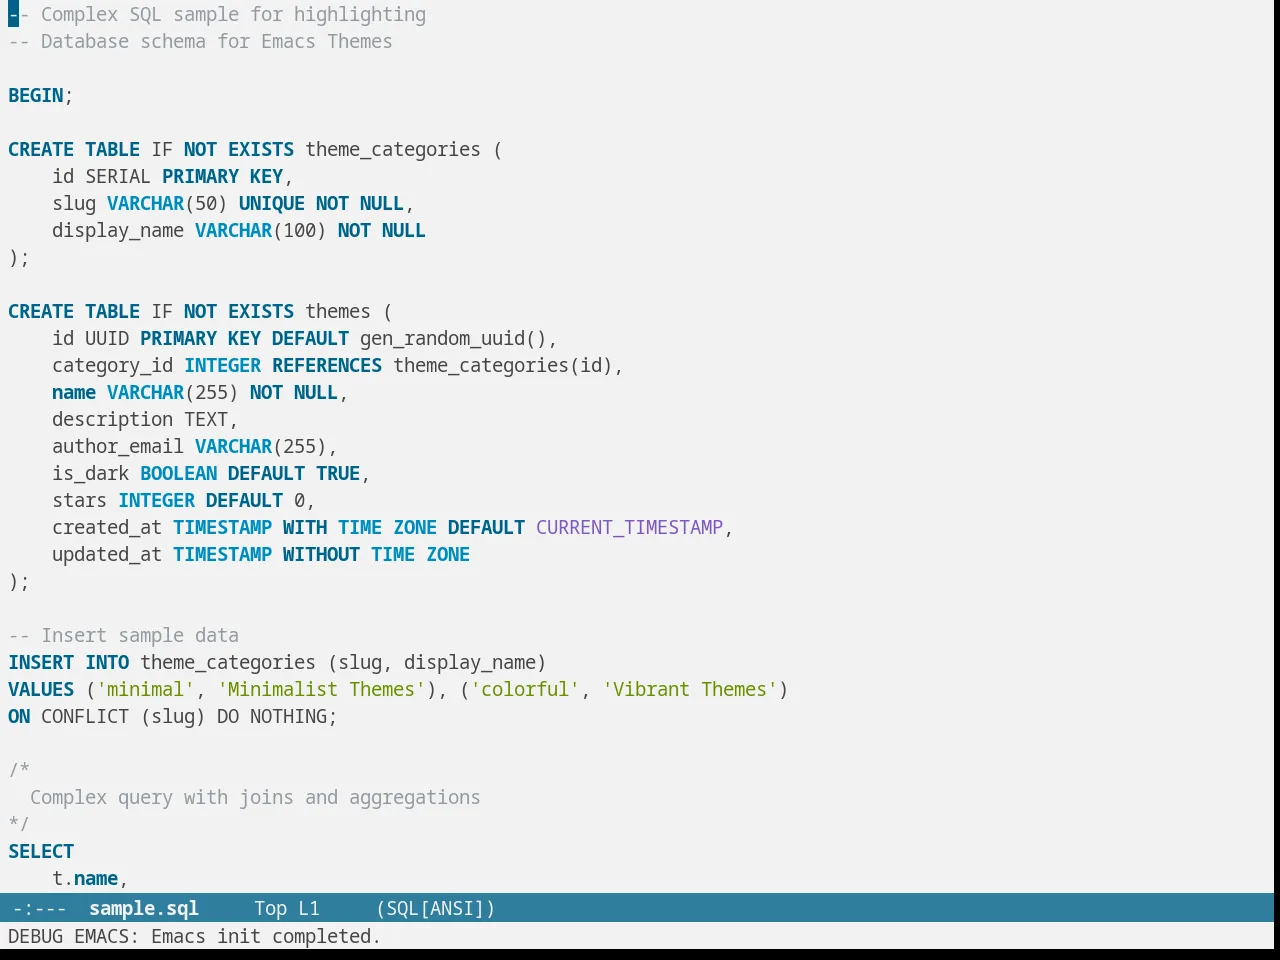Click created_at column name
This screenshot has width=1280, height=960.
click(x=107, y=527)
